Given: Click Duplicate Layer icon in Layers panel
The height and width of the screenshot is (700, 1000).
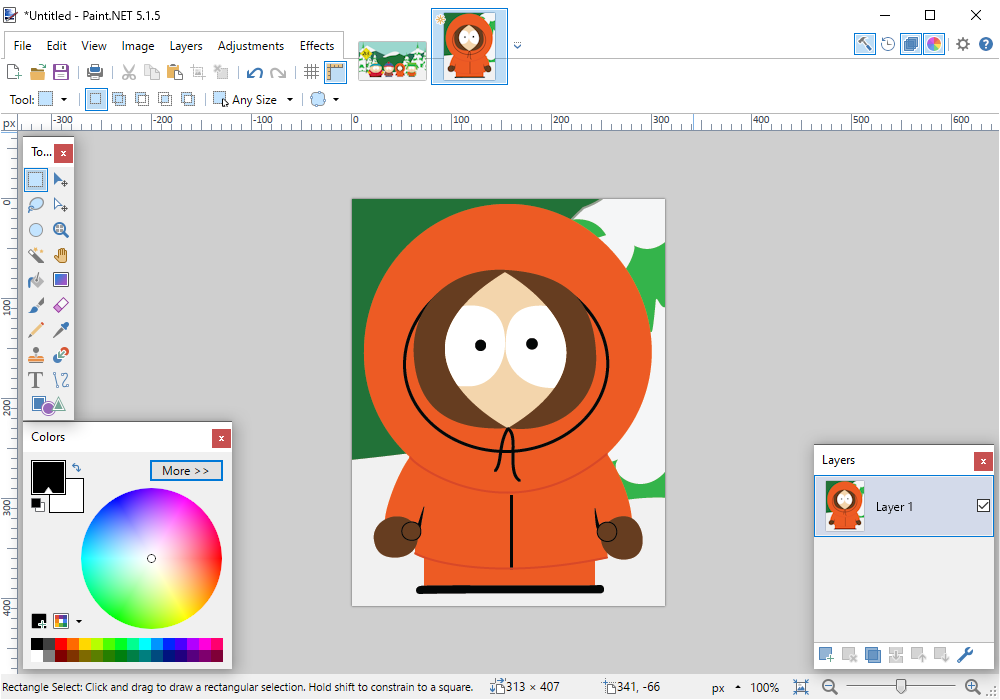Looking at the screenshot, I should click(872, 654).
